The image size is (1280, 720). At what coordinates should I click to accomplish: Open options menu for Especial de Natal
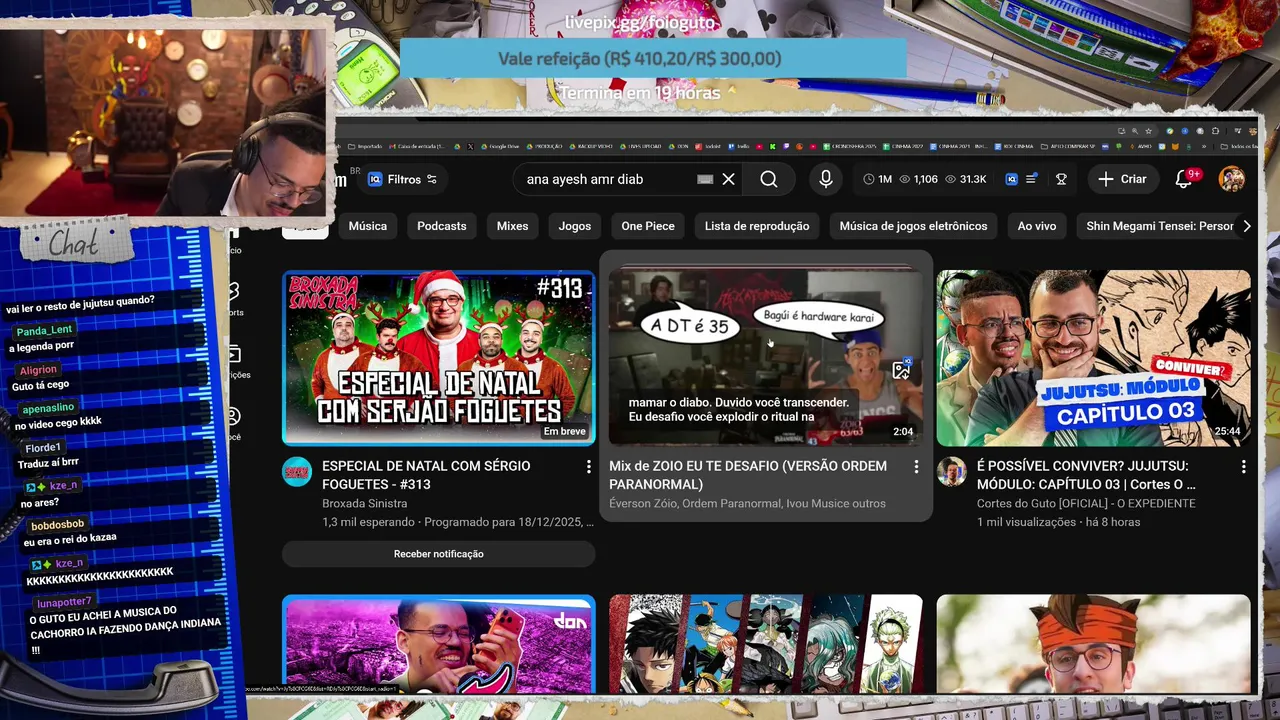(x=588, y=467)
